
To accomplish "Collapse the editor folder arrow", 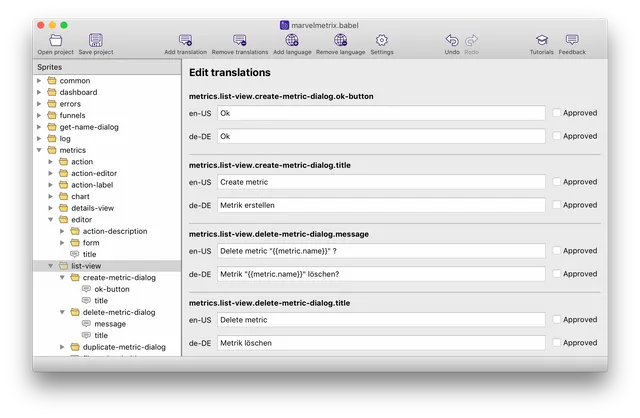I will [x=51, y=219].
